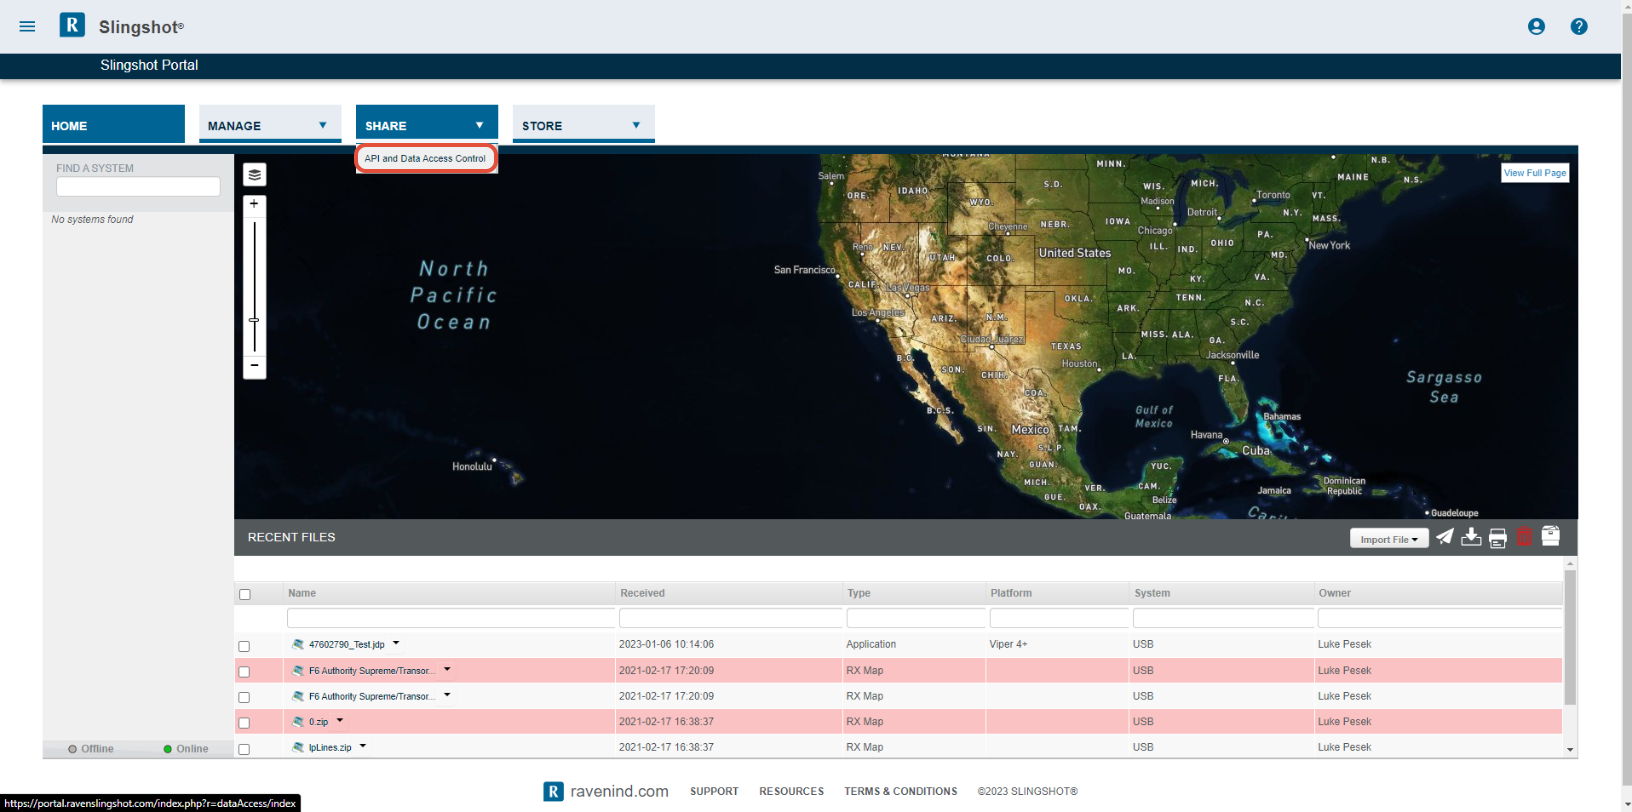Open the arrow menu next to 0.zip
The image size is (1632, 812).
pos(340,720)
